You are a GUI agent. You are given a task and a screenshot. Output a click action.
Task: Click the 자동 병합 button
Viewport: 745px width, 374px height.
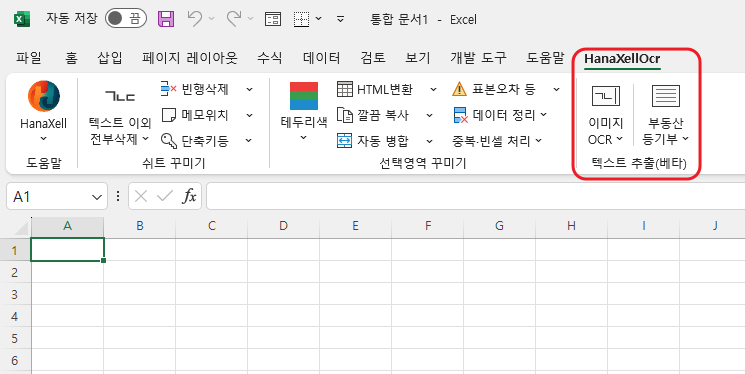pyautogui.click(x=372, y=141)
